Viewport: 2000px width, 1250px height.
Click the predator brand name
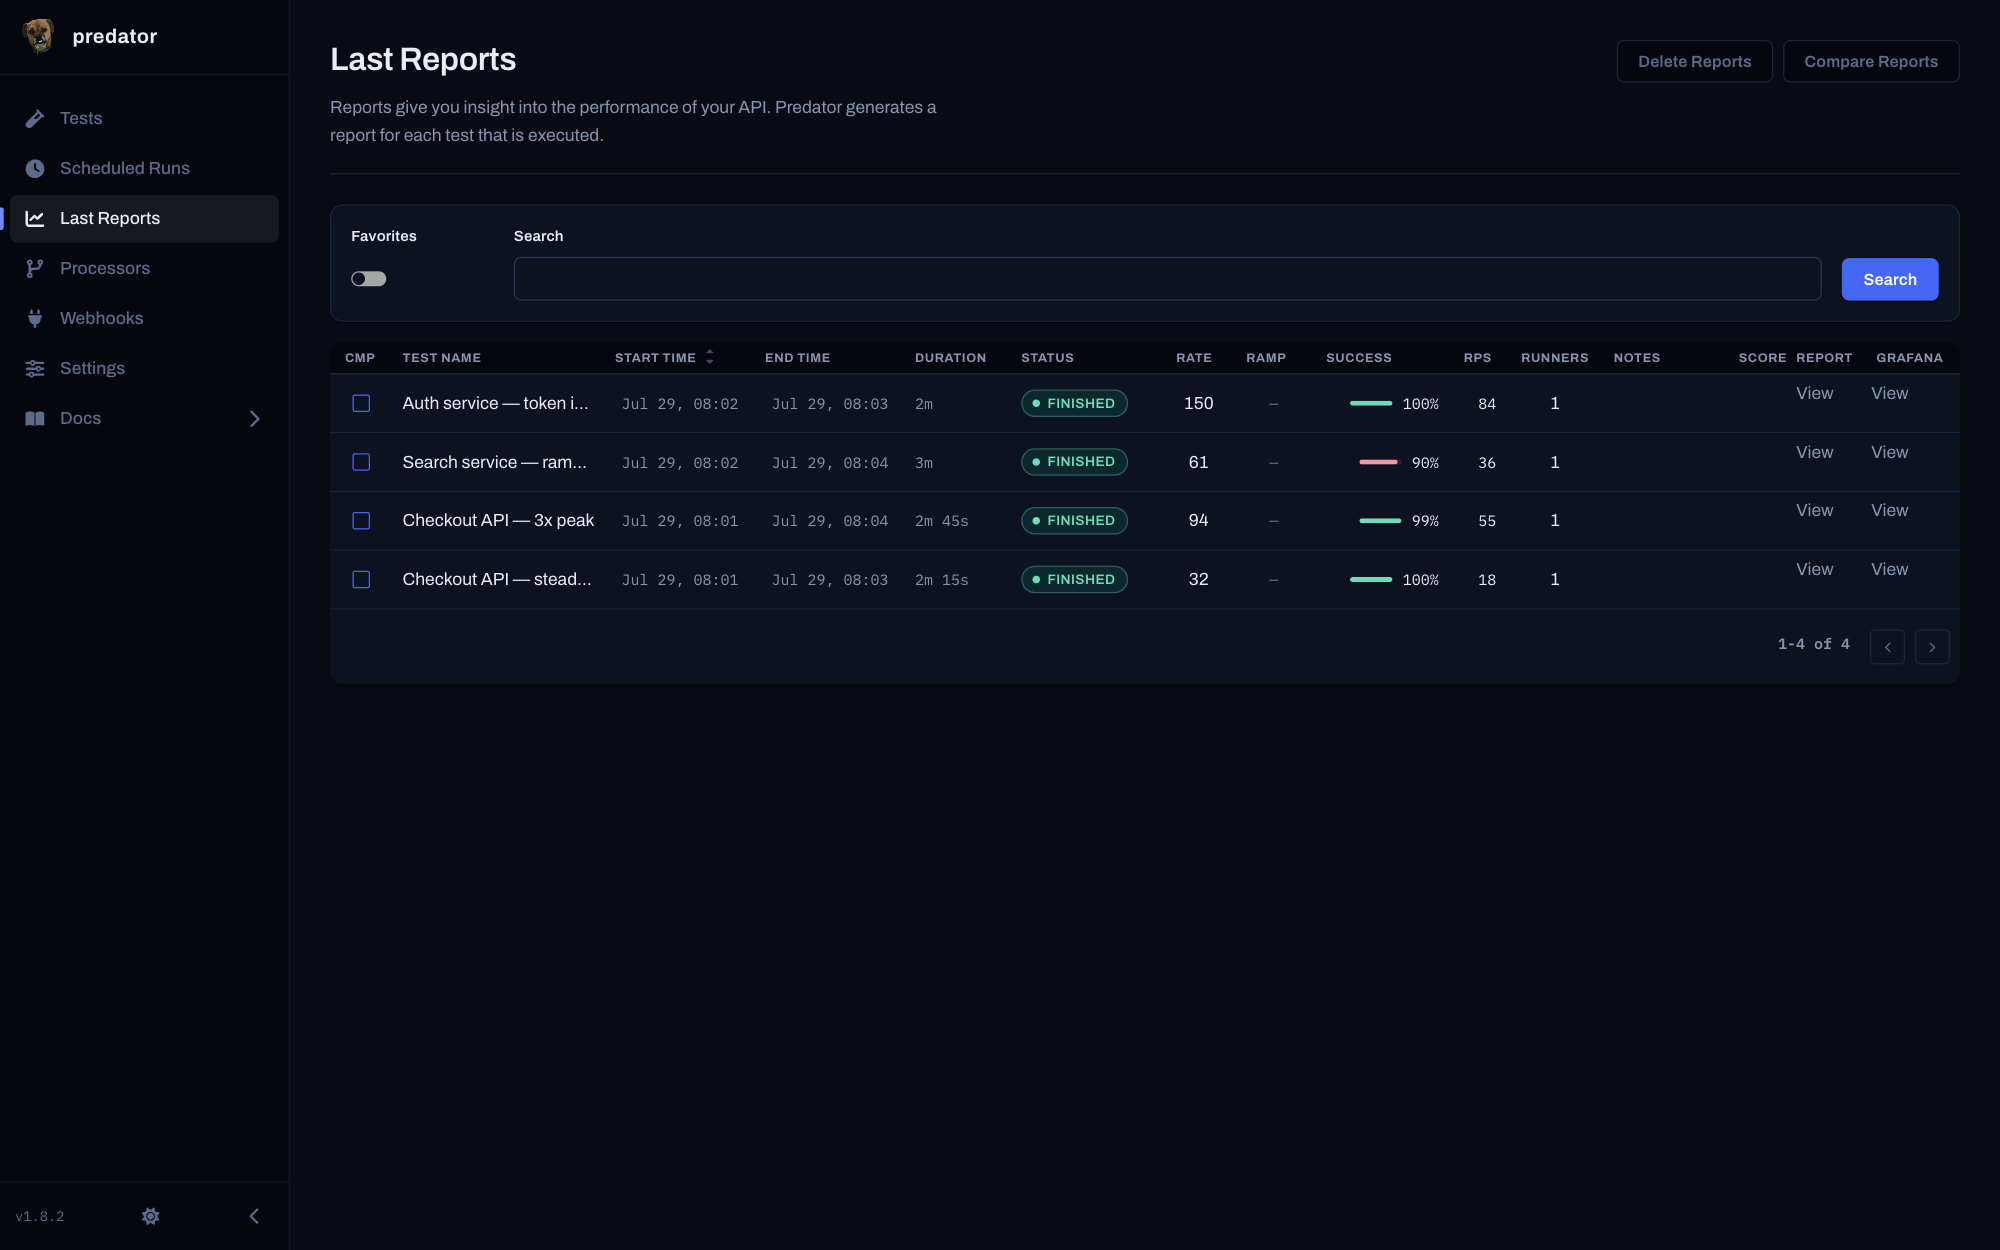click(x=115, y=36)
